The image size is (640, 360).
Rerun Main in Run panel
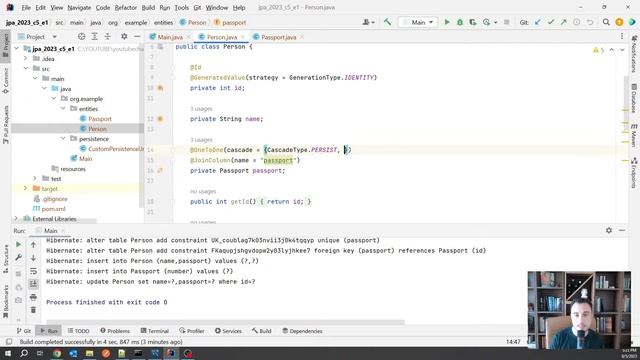point(18,244)
